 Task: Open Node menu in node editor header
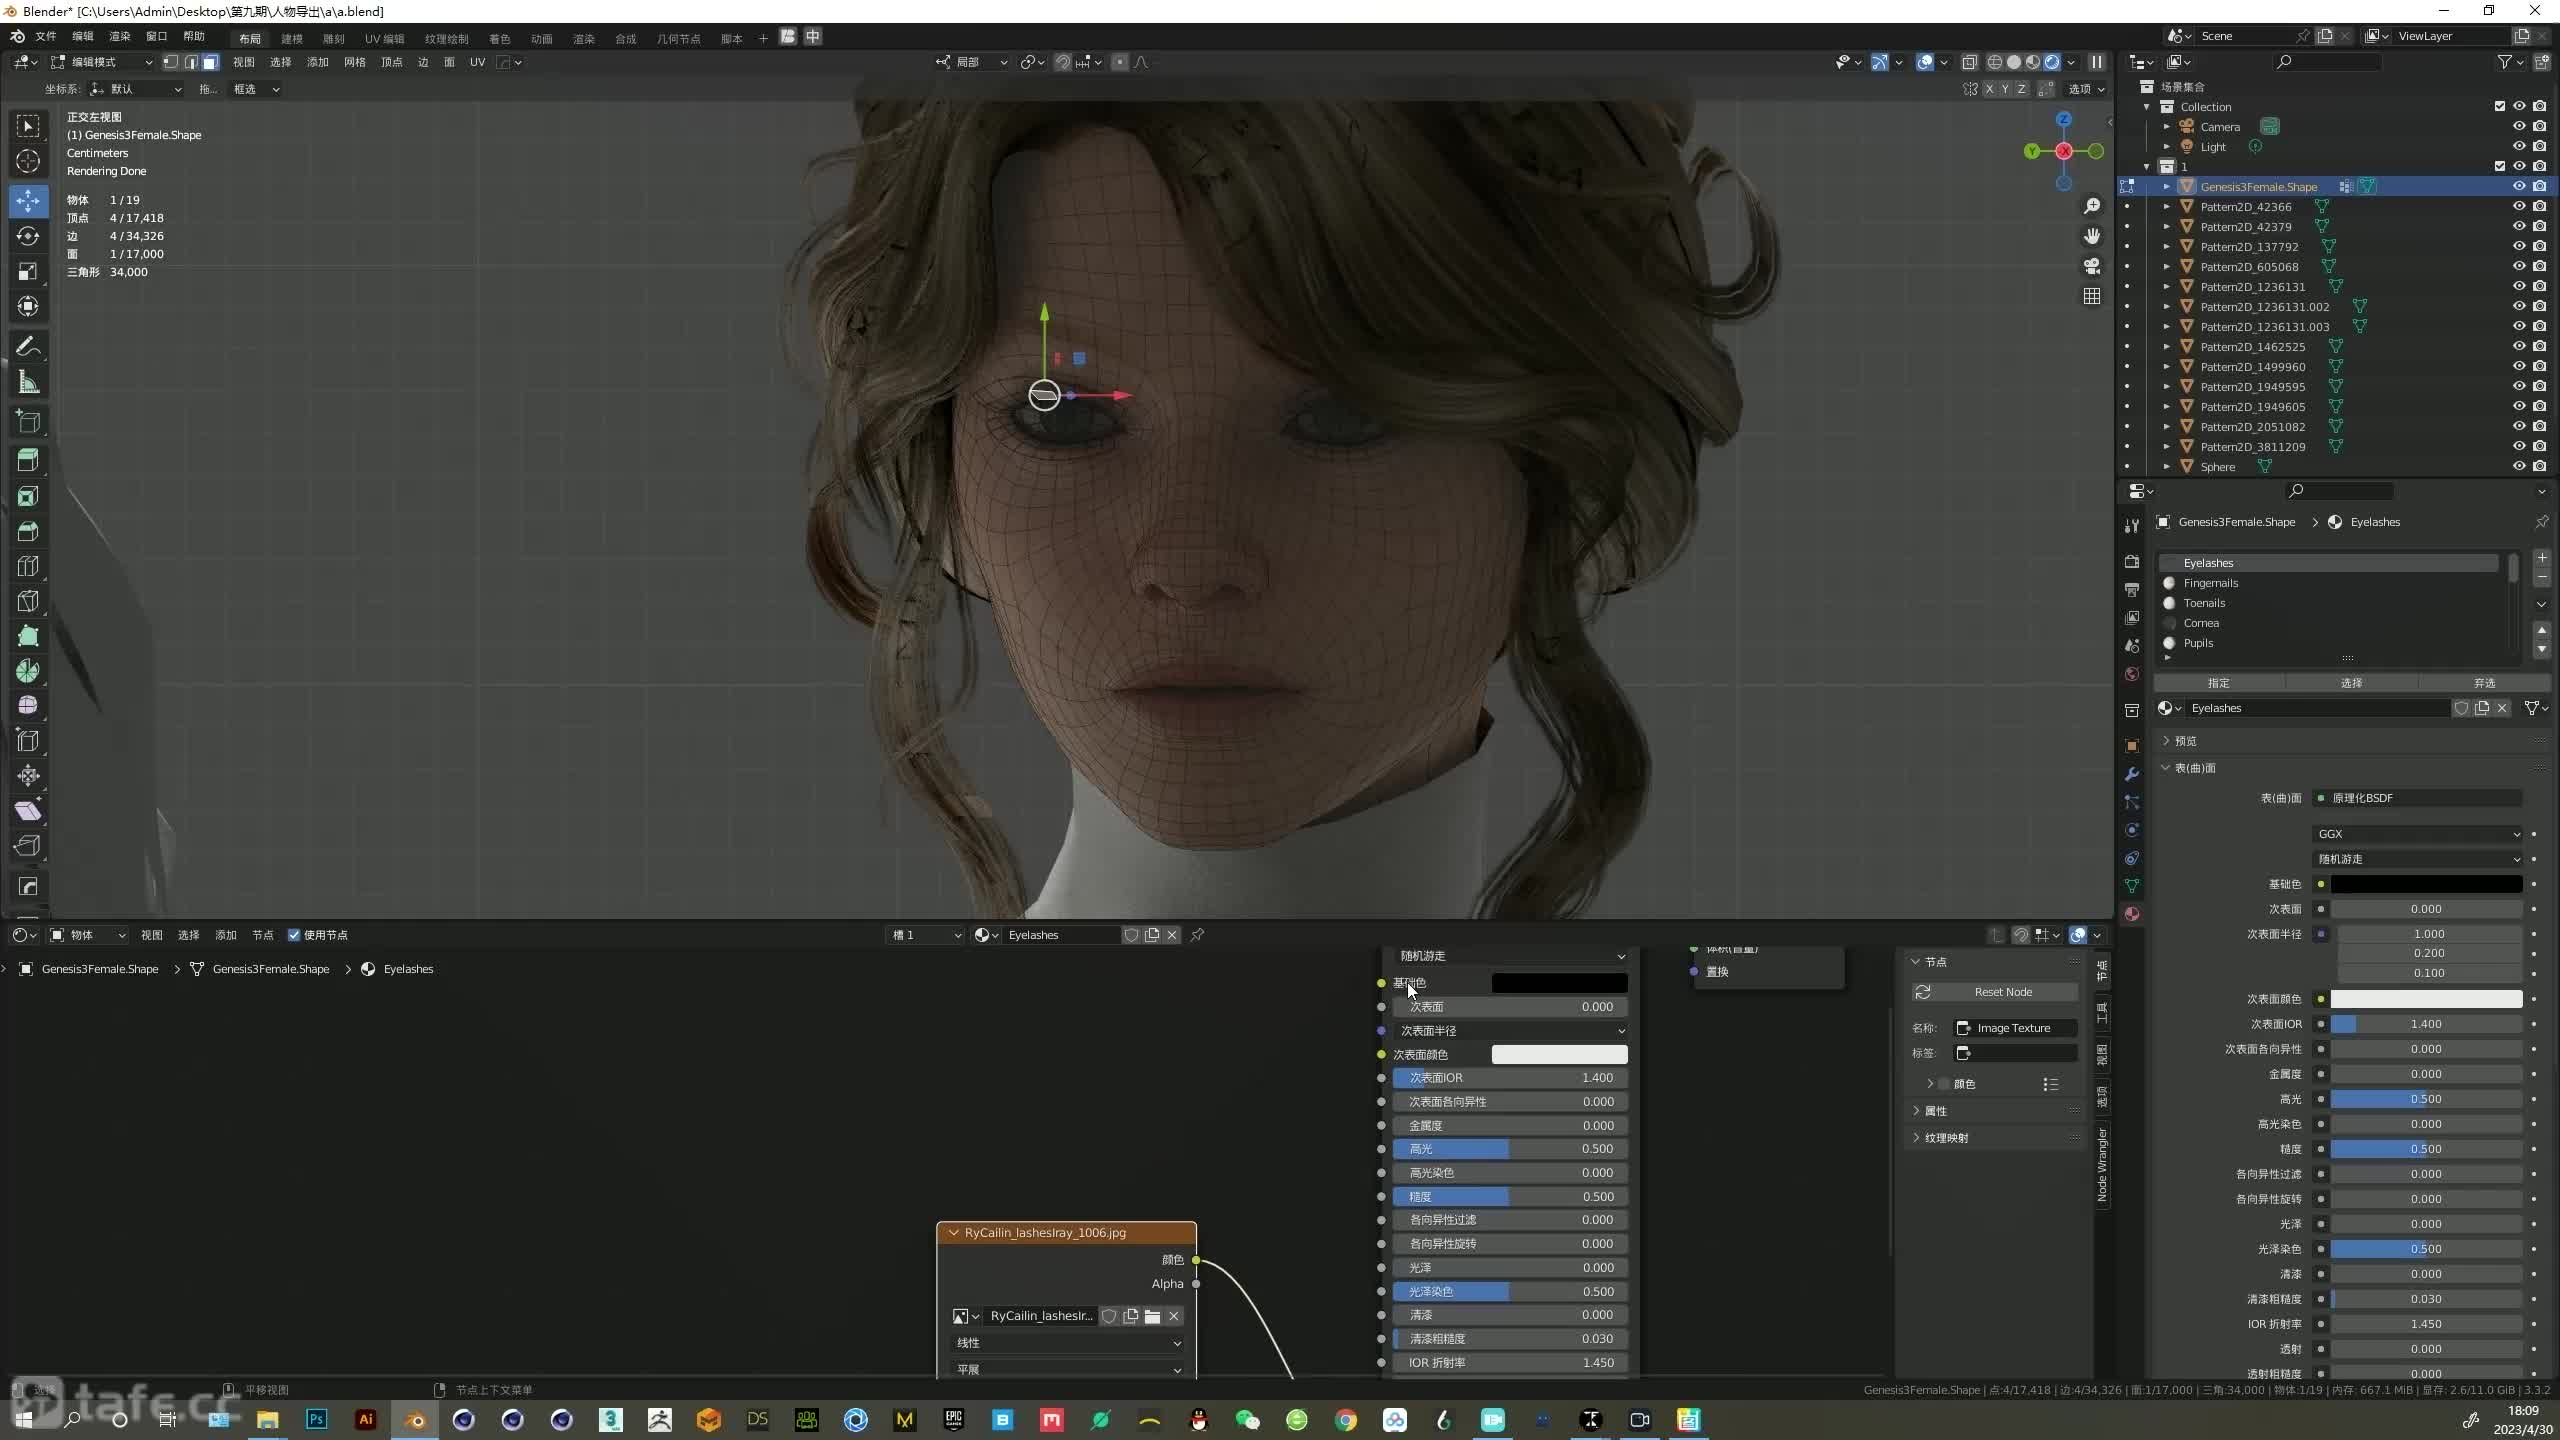pos(263,935)
